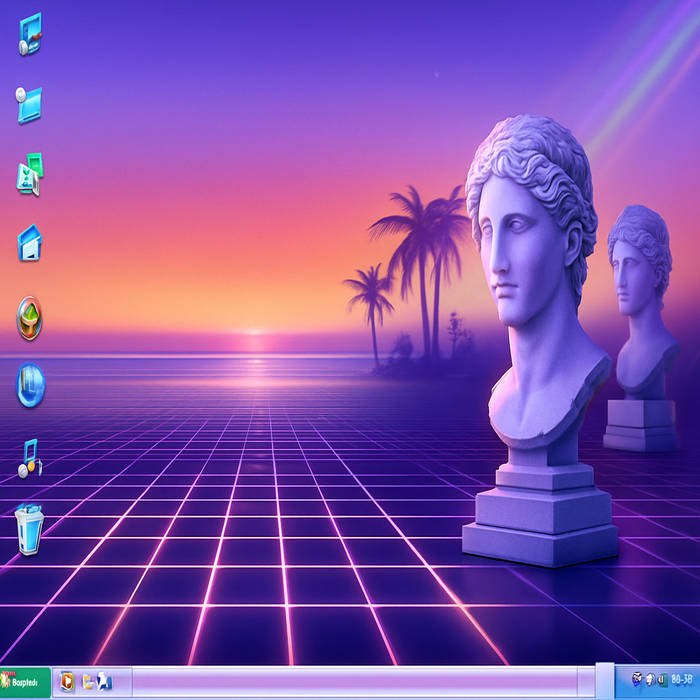Open the Recycle Bin desktop icon
700x700 pixels.
coord(30,529)
